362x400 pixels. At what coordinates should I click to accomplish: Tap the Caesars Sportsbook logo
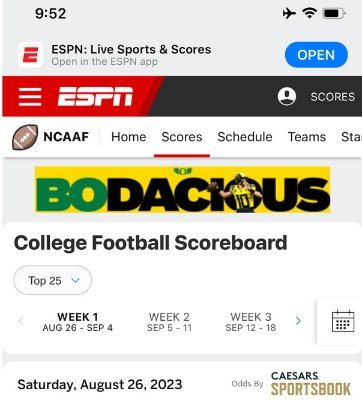point(311,384)
